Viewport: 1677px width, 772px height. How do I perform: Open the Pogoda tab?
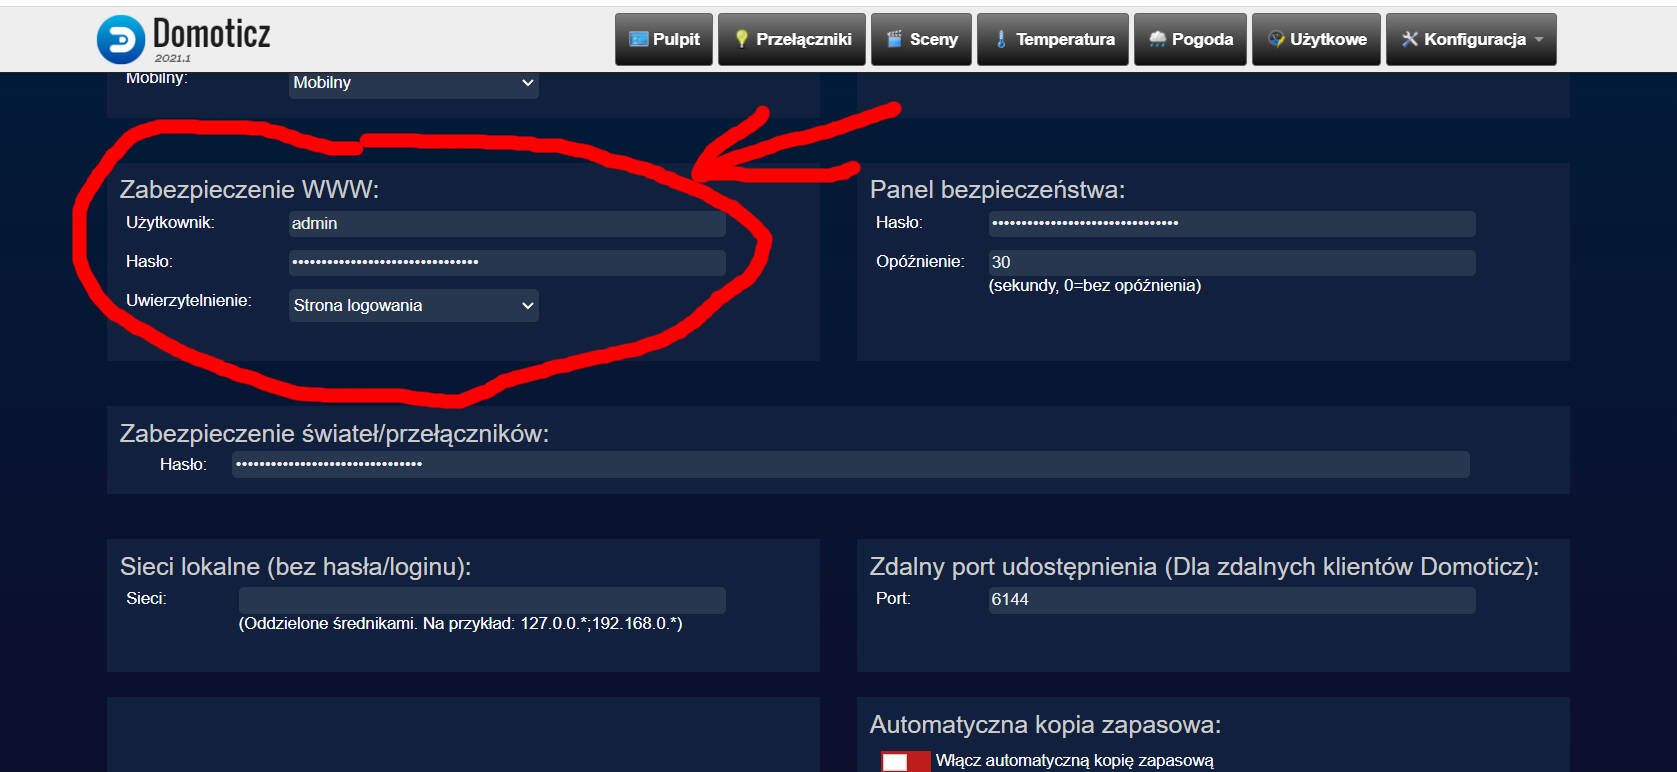coord(1190,39)
